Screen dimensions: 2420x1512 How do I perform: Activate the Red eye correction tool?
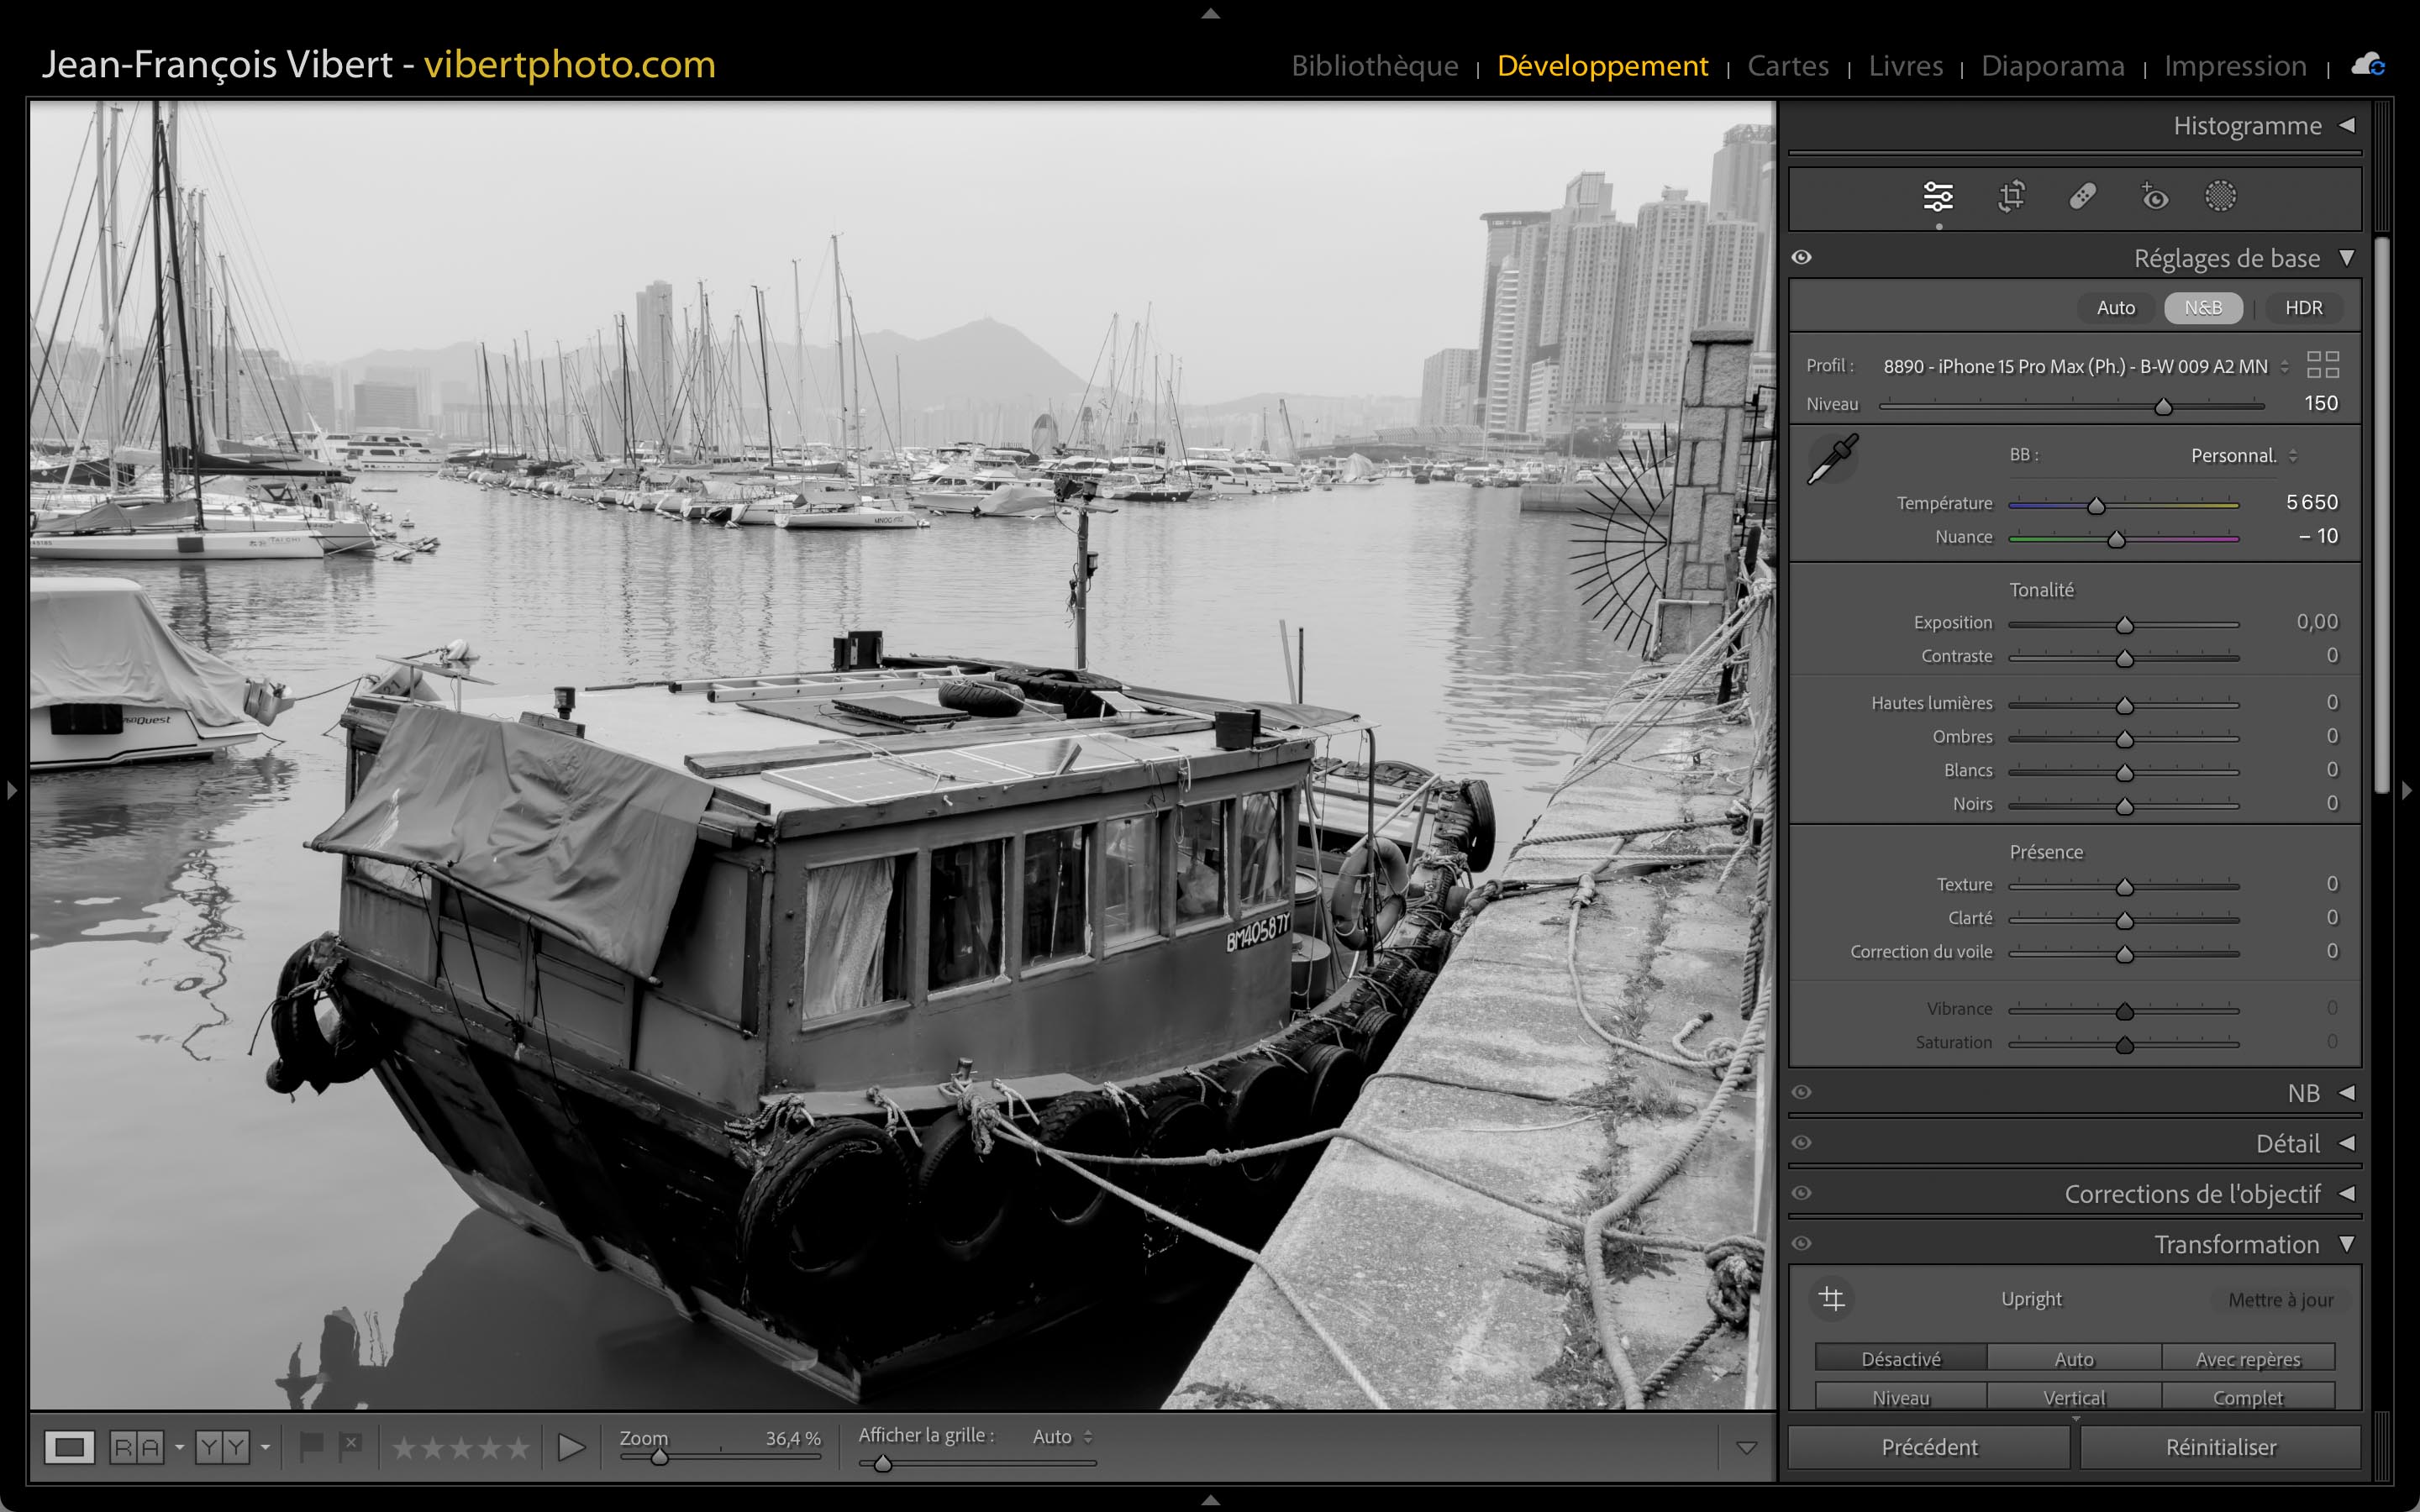click(2154, 196)
